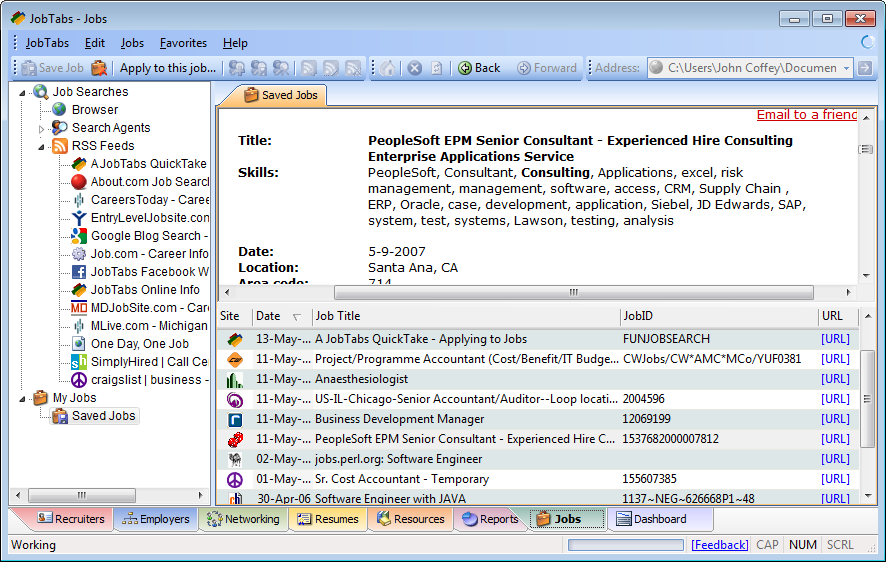The width and height of the screenshot is (886, 562).
Task: Select Saved Jobs in My Jobs tree
Action: 103,416
